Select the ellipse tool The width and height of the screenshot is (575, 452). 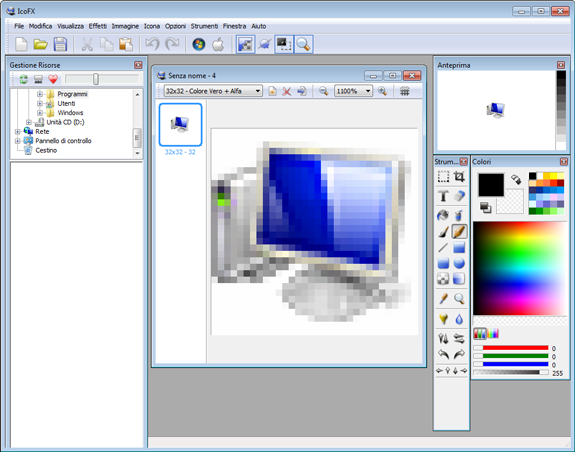pyautogui.click(x=459, y=263)
